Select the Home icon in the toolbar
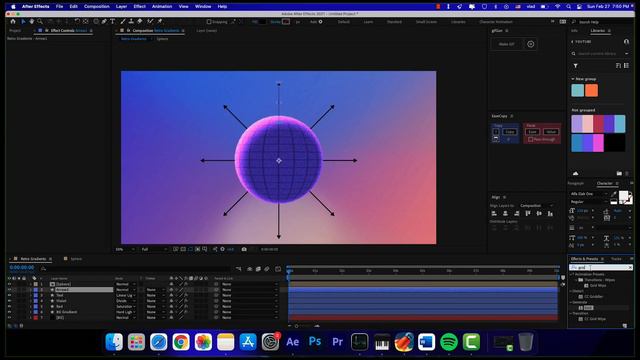The width and height of the screenshot is (640, 360). 13,21
